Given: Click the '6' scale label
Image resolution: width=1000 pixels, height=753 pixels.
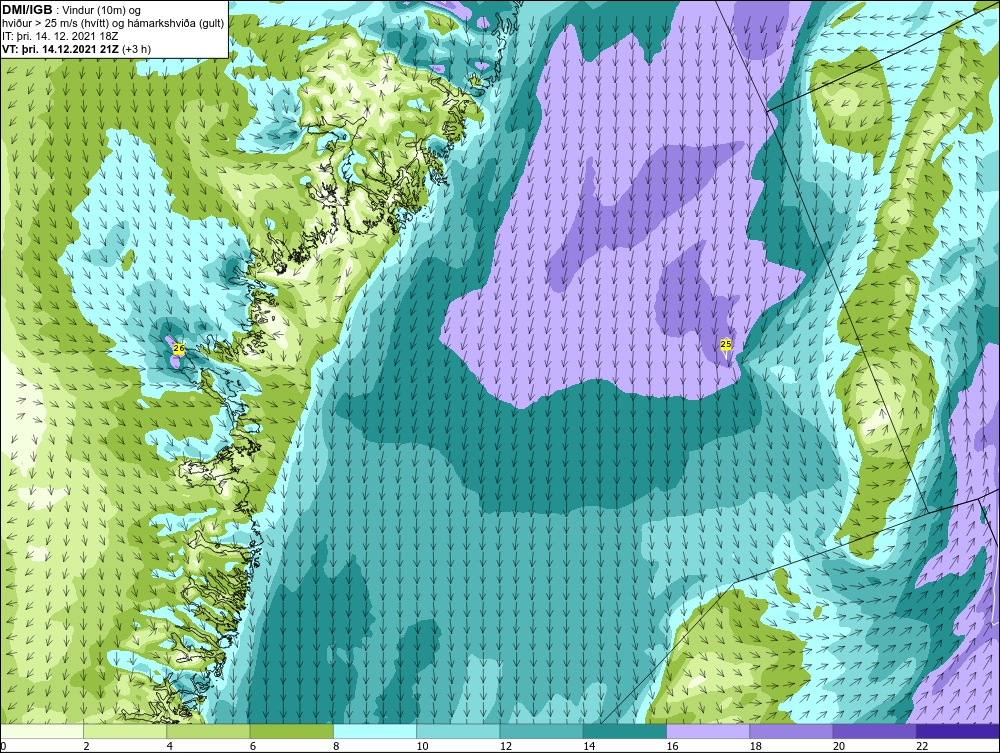Looking at the screenshot, I should tap(253, 747).
